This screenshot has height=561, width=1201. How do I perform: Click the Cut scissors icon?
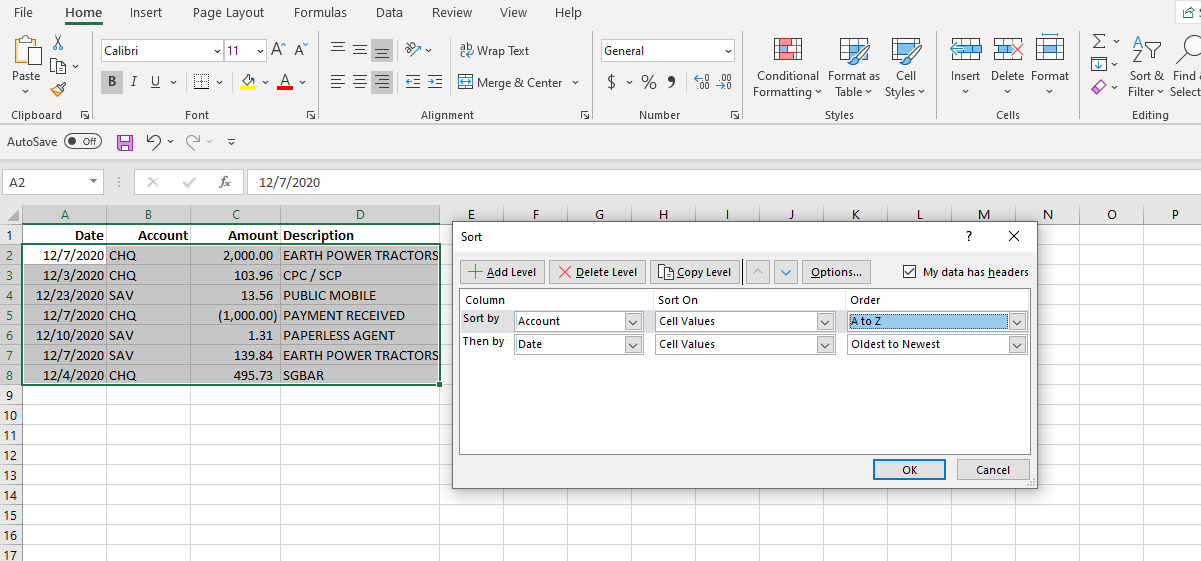click(x=58, y=43)
